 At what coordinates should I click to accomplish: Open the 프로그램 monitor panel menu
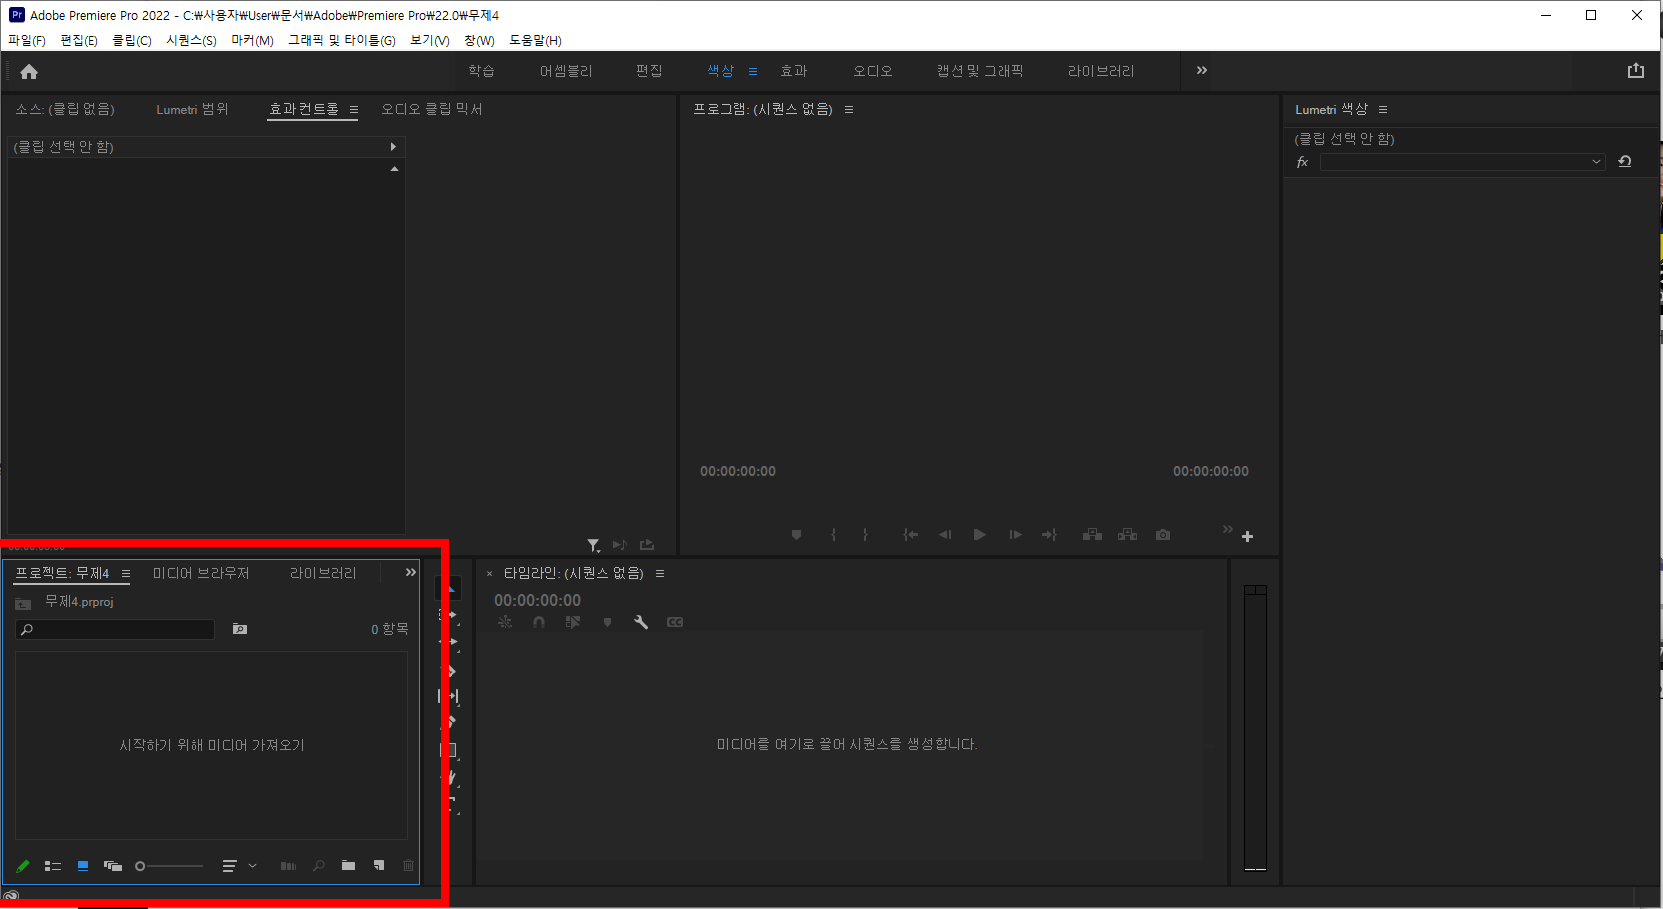(x=849, y=110)
